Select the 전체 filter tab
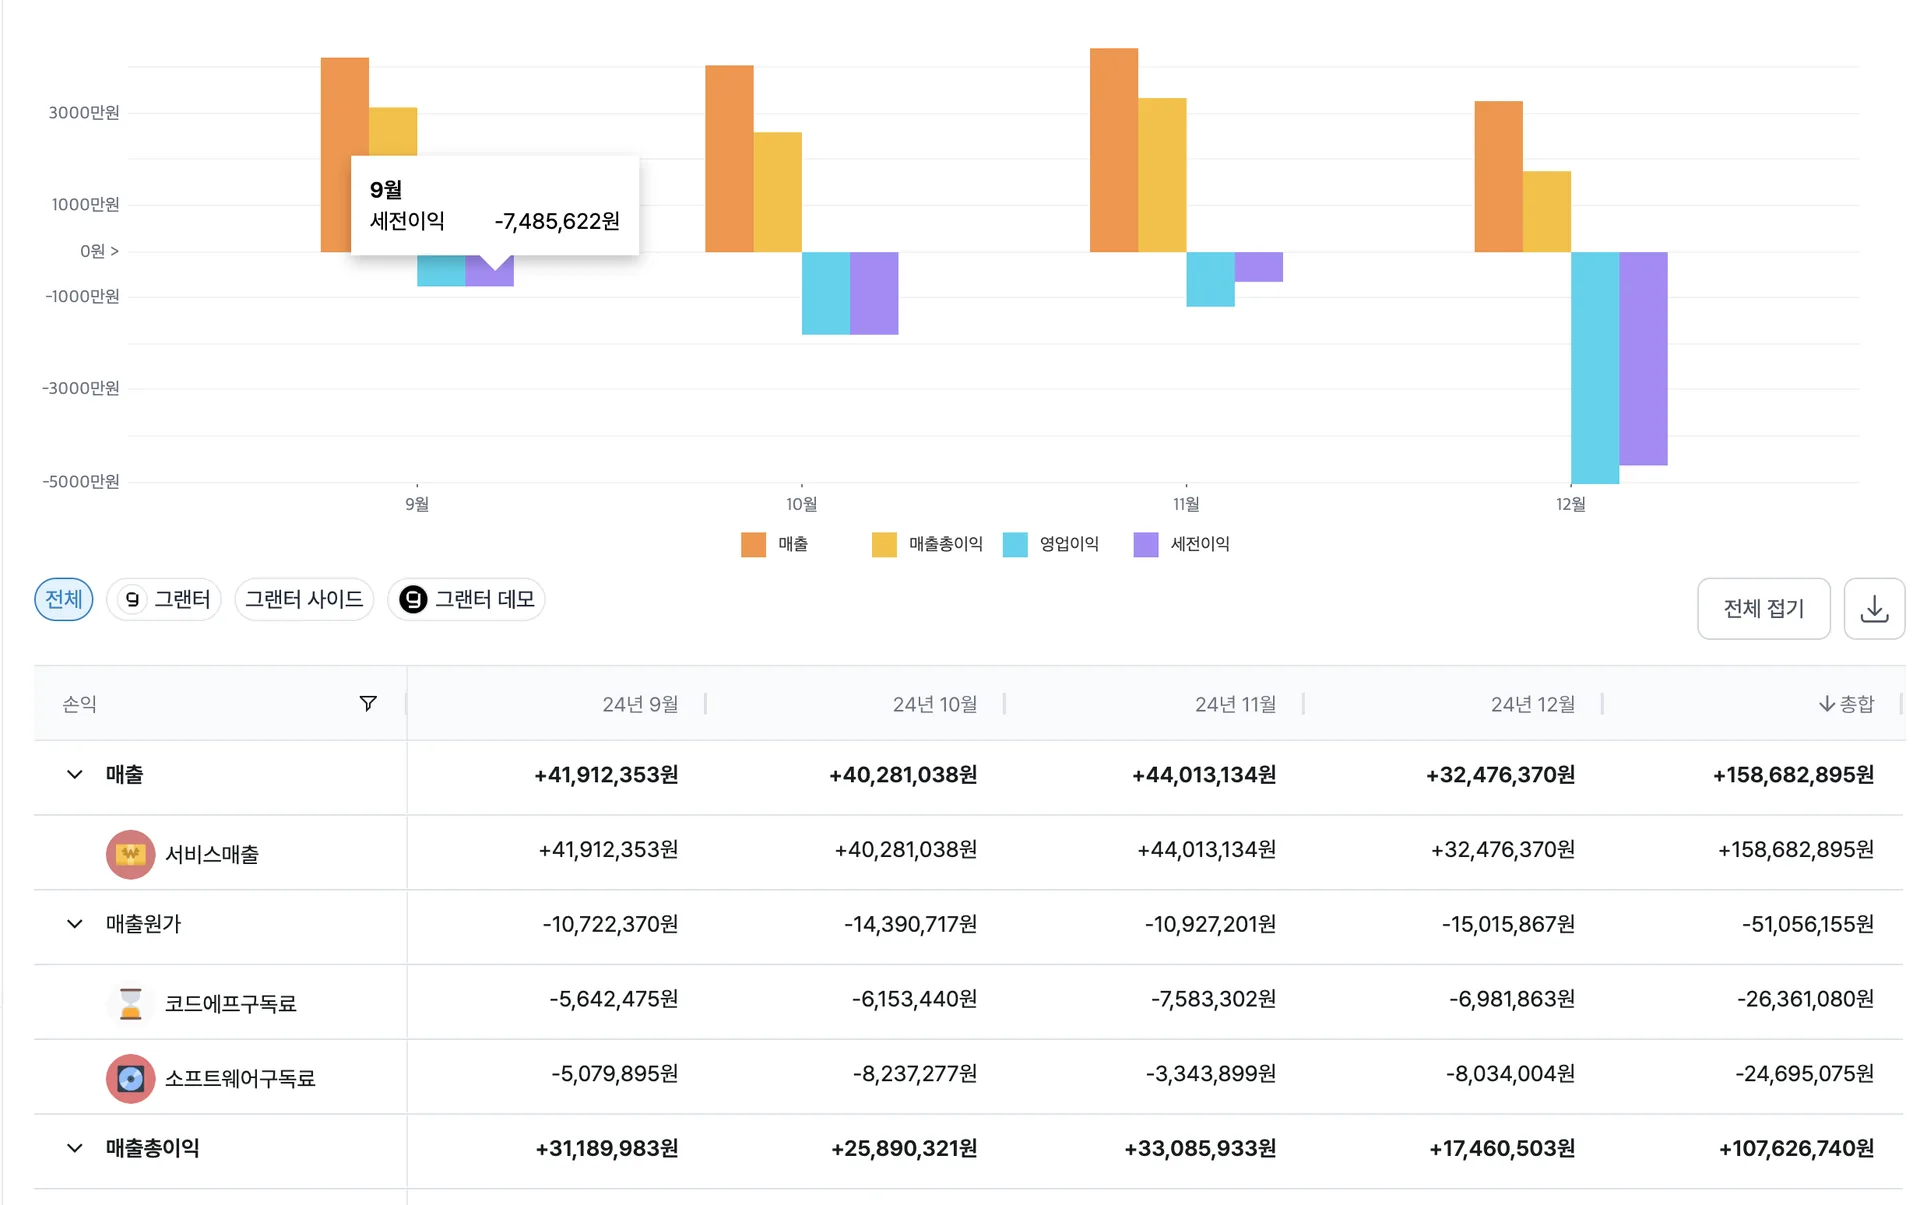The image size is (1920, 1205). click(x=64, y=599)
